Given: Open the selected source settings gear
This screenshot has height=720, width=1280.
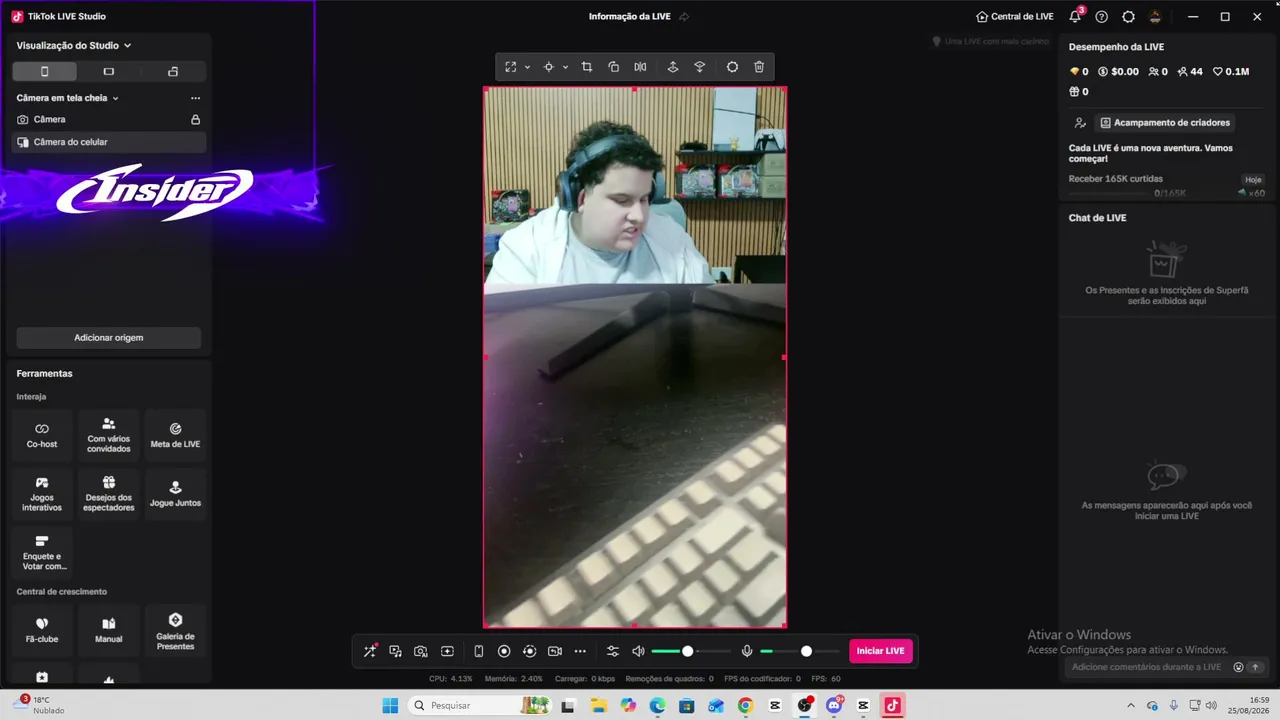Looking at the screenshot, I should 732,67.
